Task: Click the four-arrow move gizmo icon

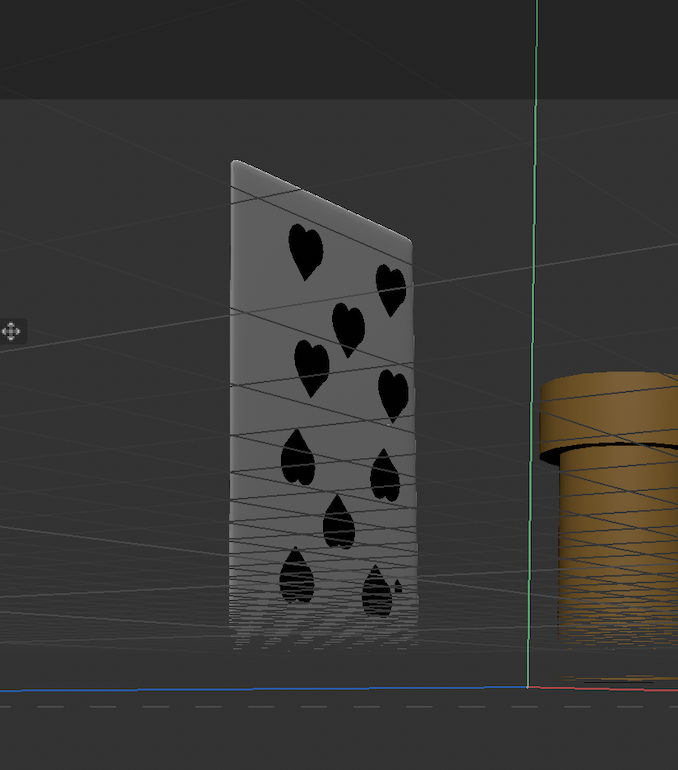Action: click(11, 331)
